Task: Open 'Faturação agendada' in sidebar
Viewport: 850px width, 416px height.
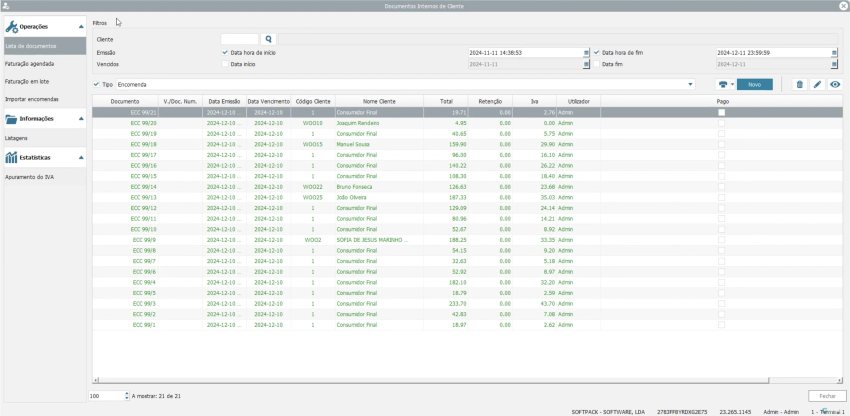Action: (30, 63)
